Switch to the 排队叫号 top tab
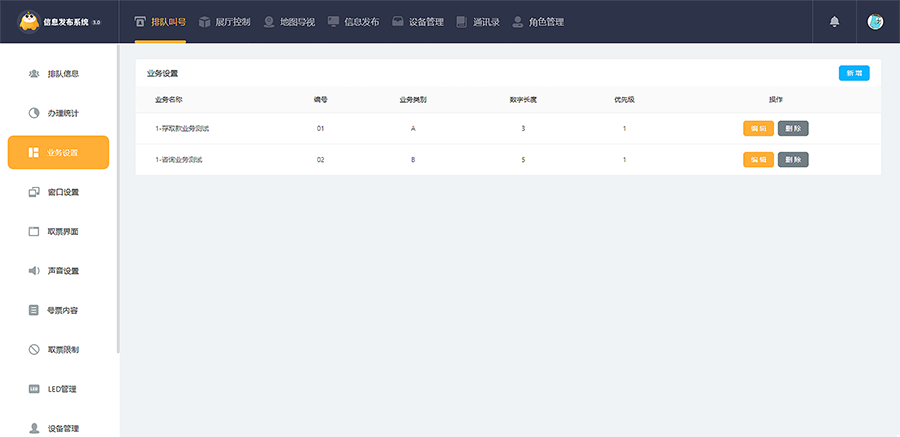The height and width of the screenshot is (437, 900). pos(160,22)
